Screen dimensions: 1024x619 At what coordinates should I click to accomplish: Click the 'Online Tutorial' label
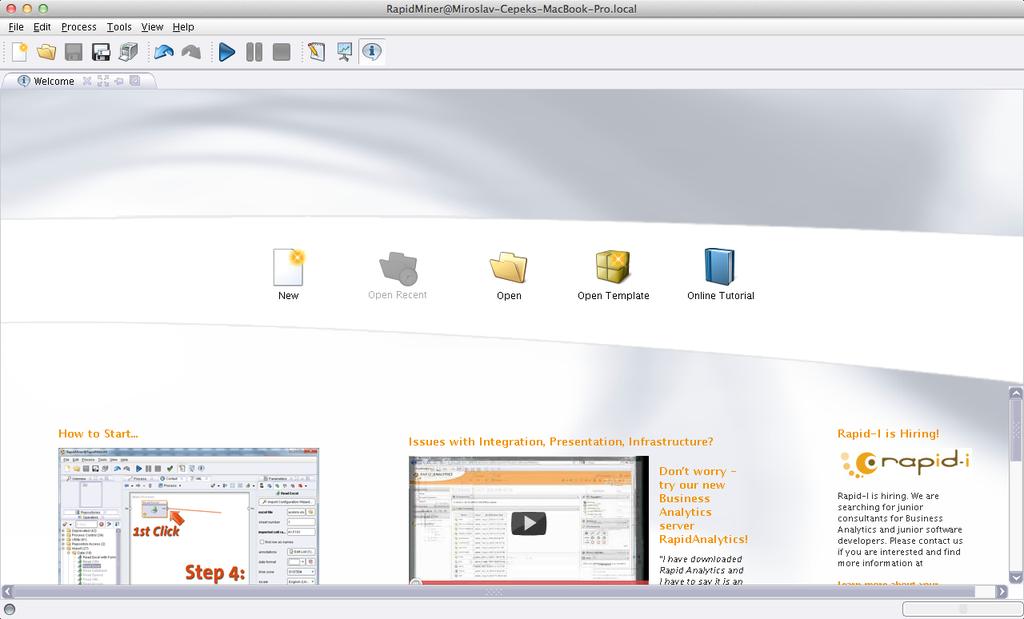(x=720, y=295)
